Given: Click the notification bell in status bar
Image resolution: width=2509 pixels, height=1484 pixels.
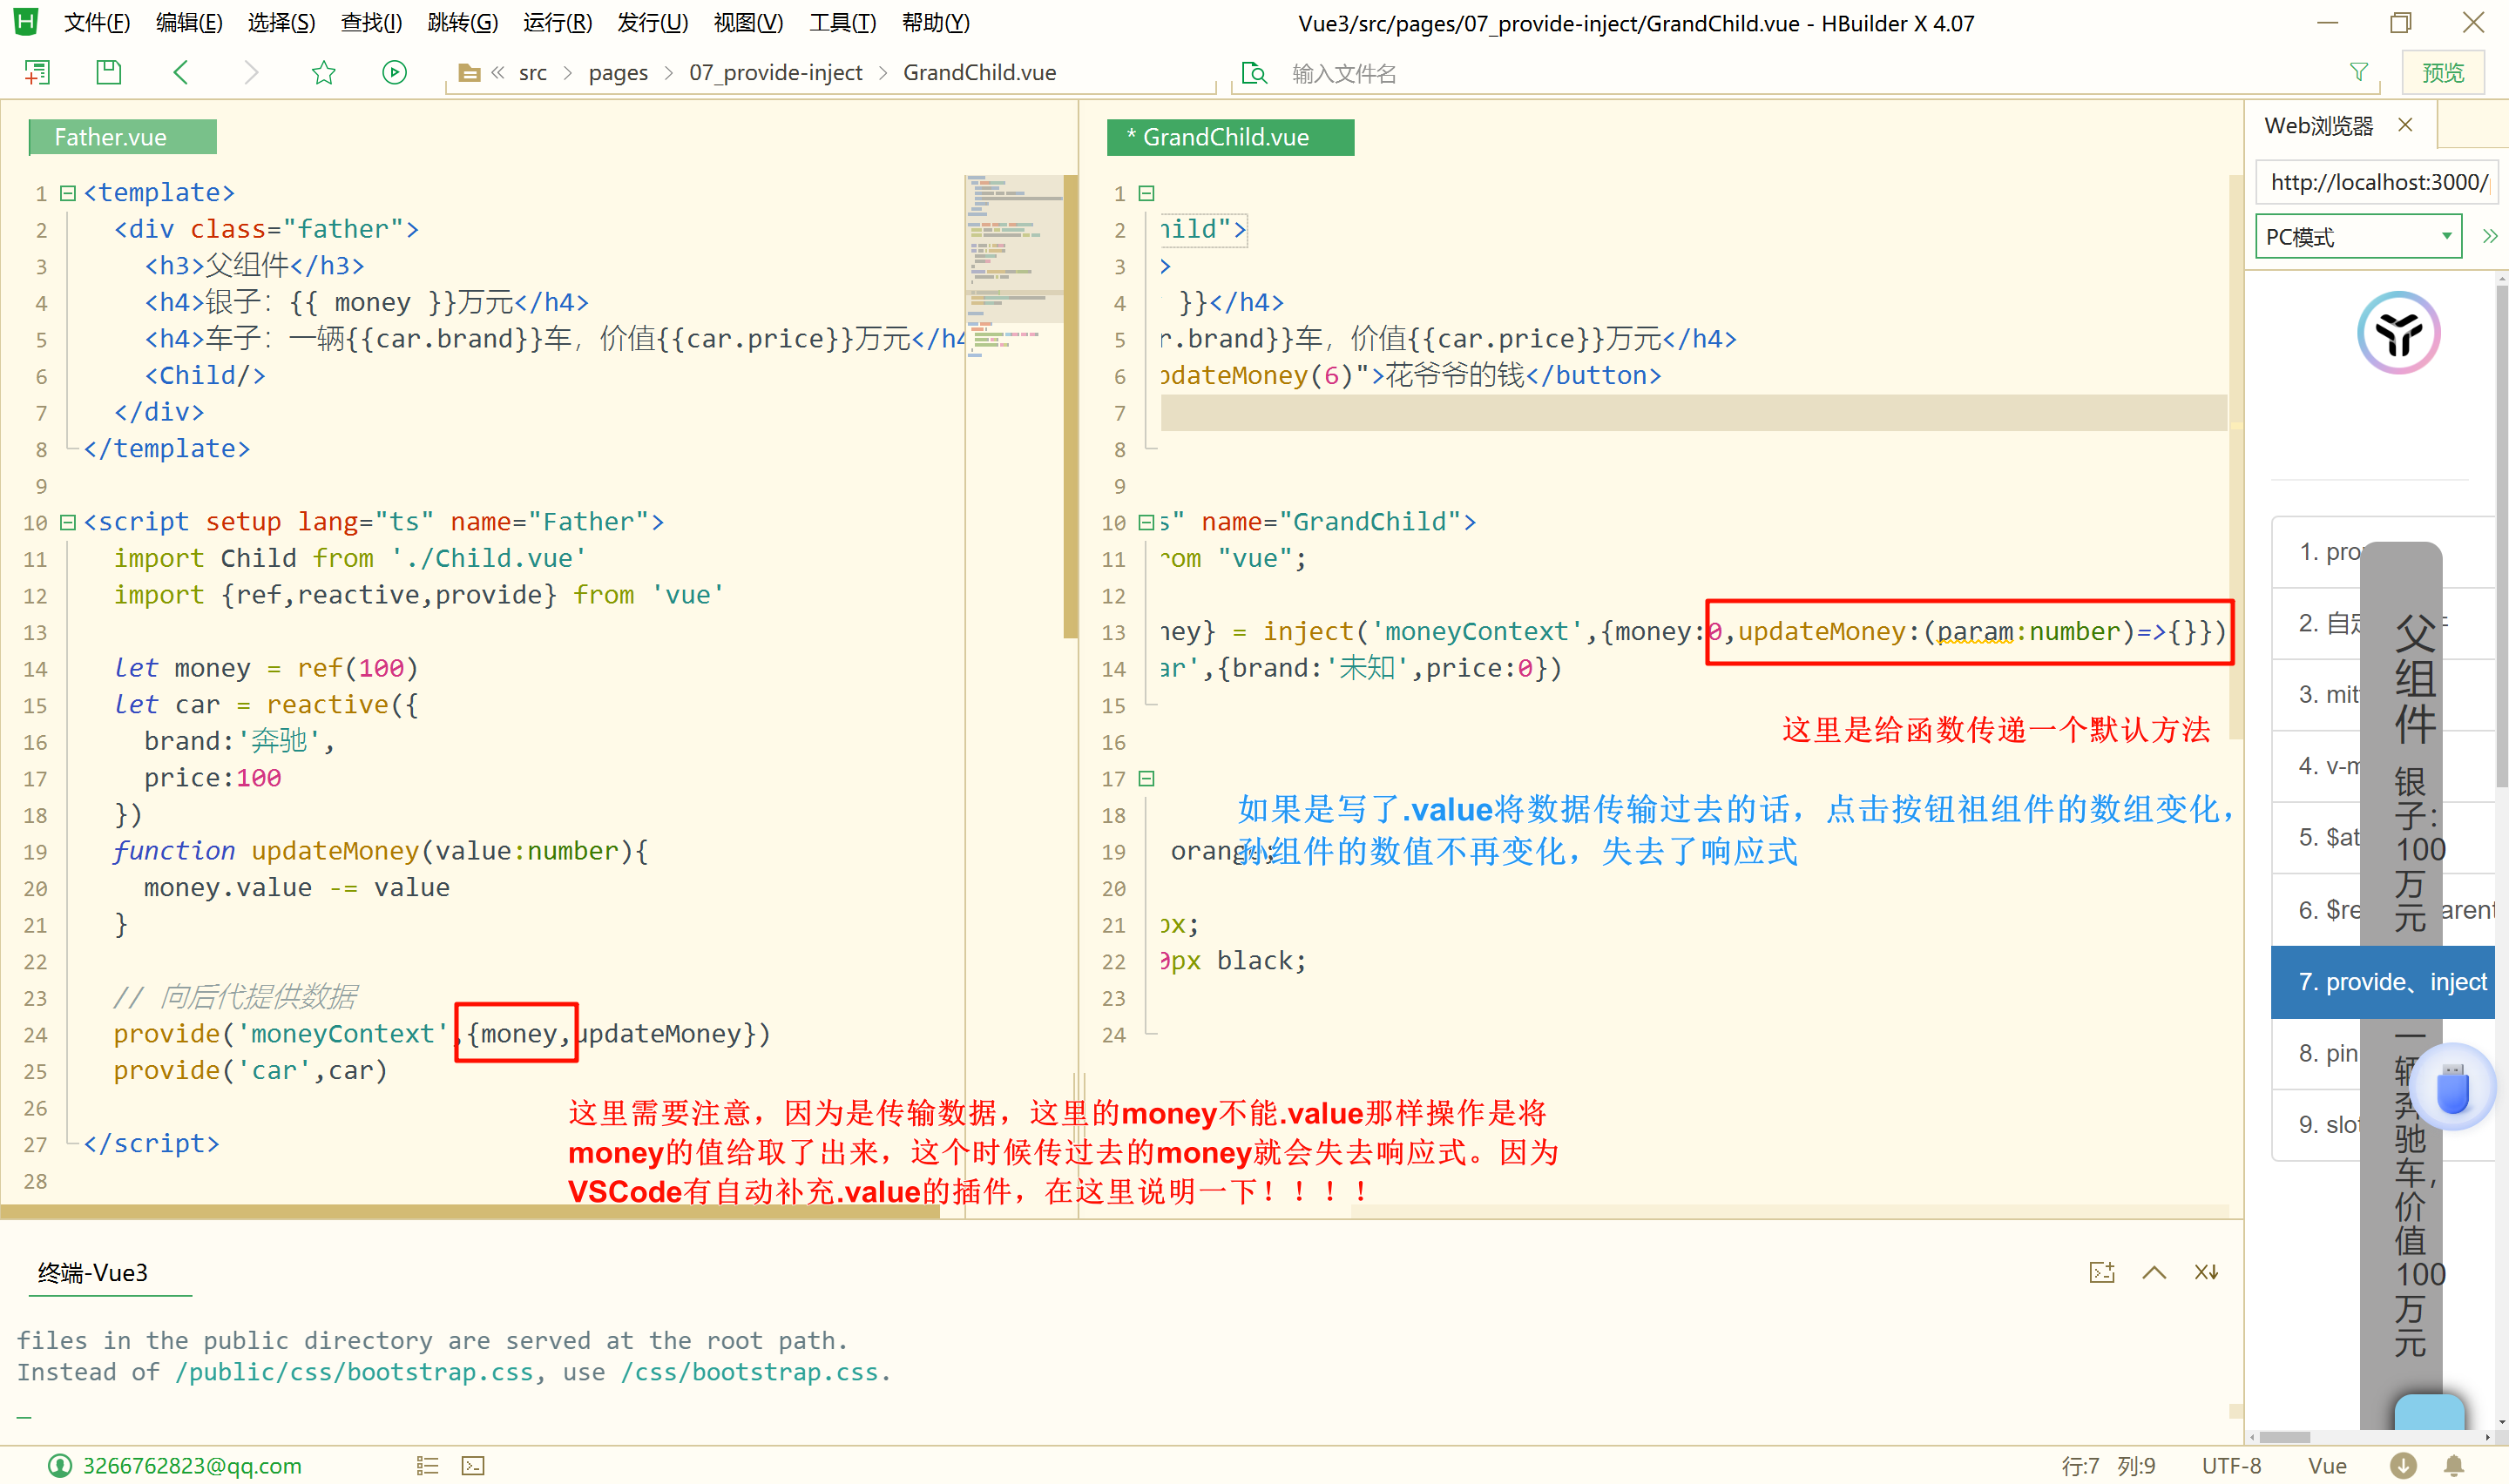Looking at the screenshot, I should tap(2454, 1466).
